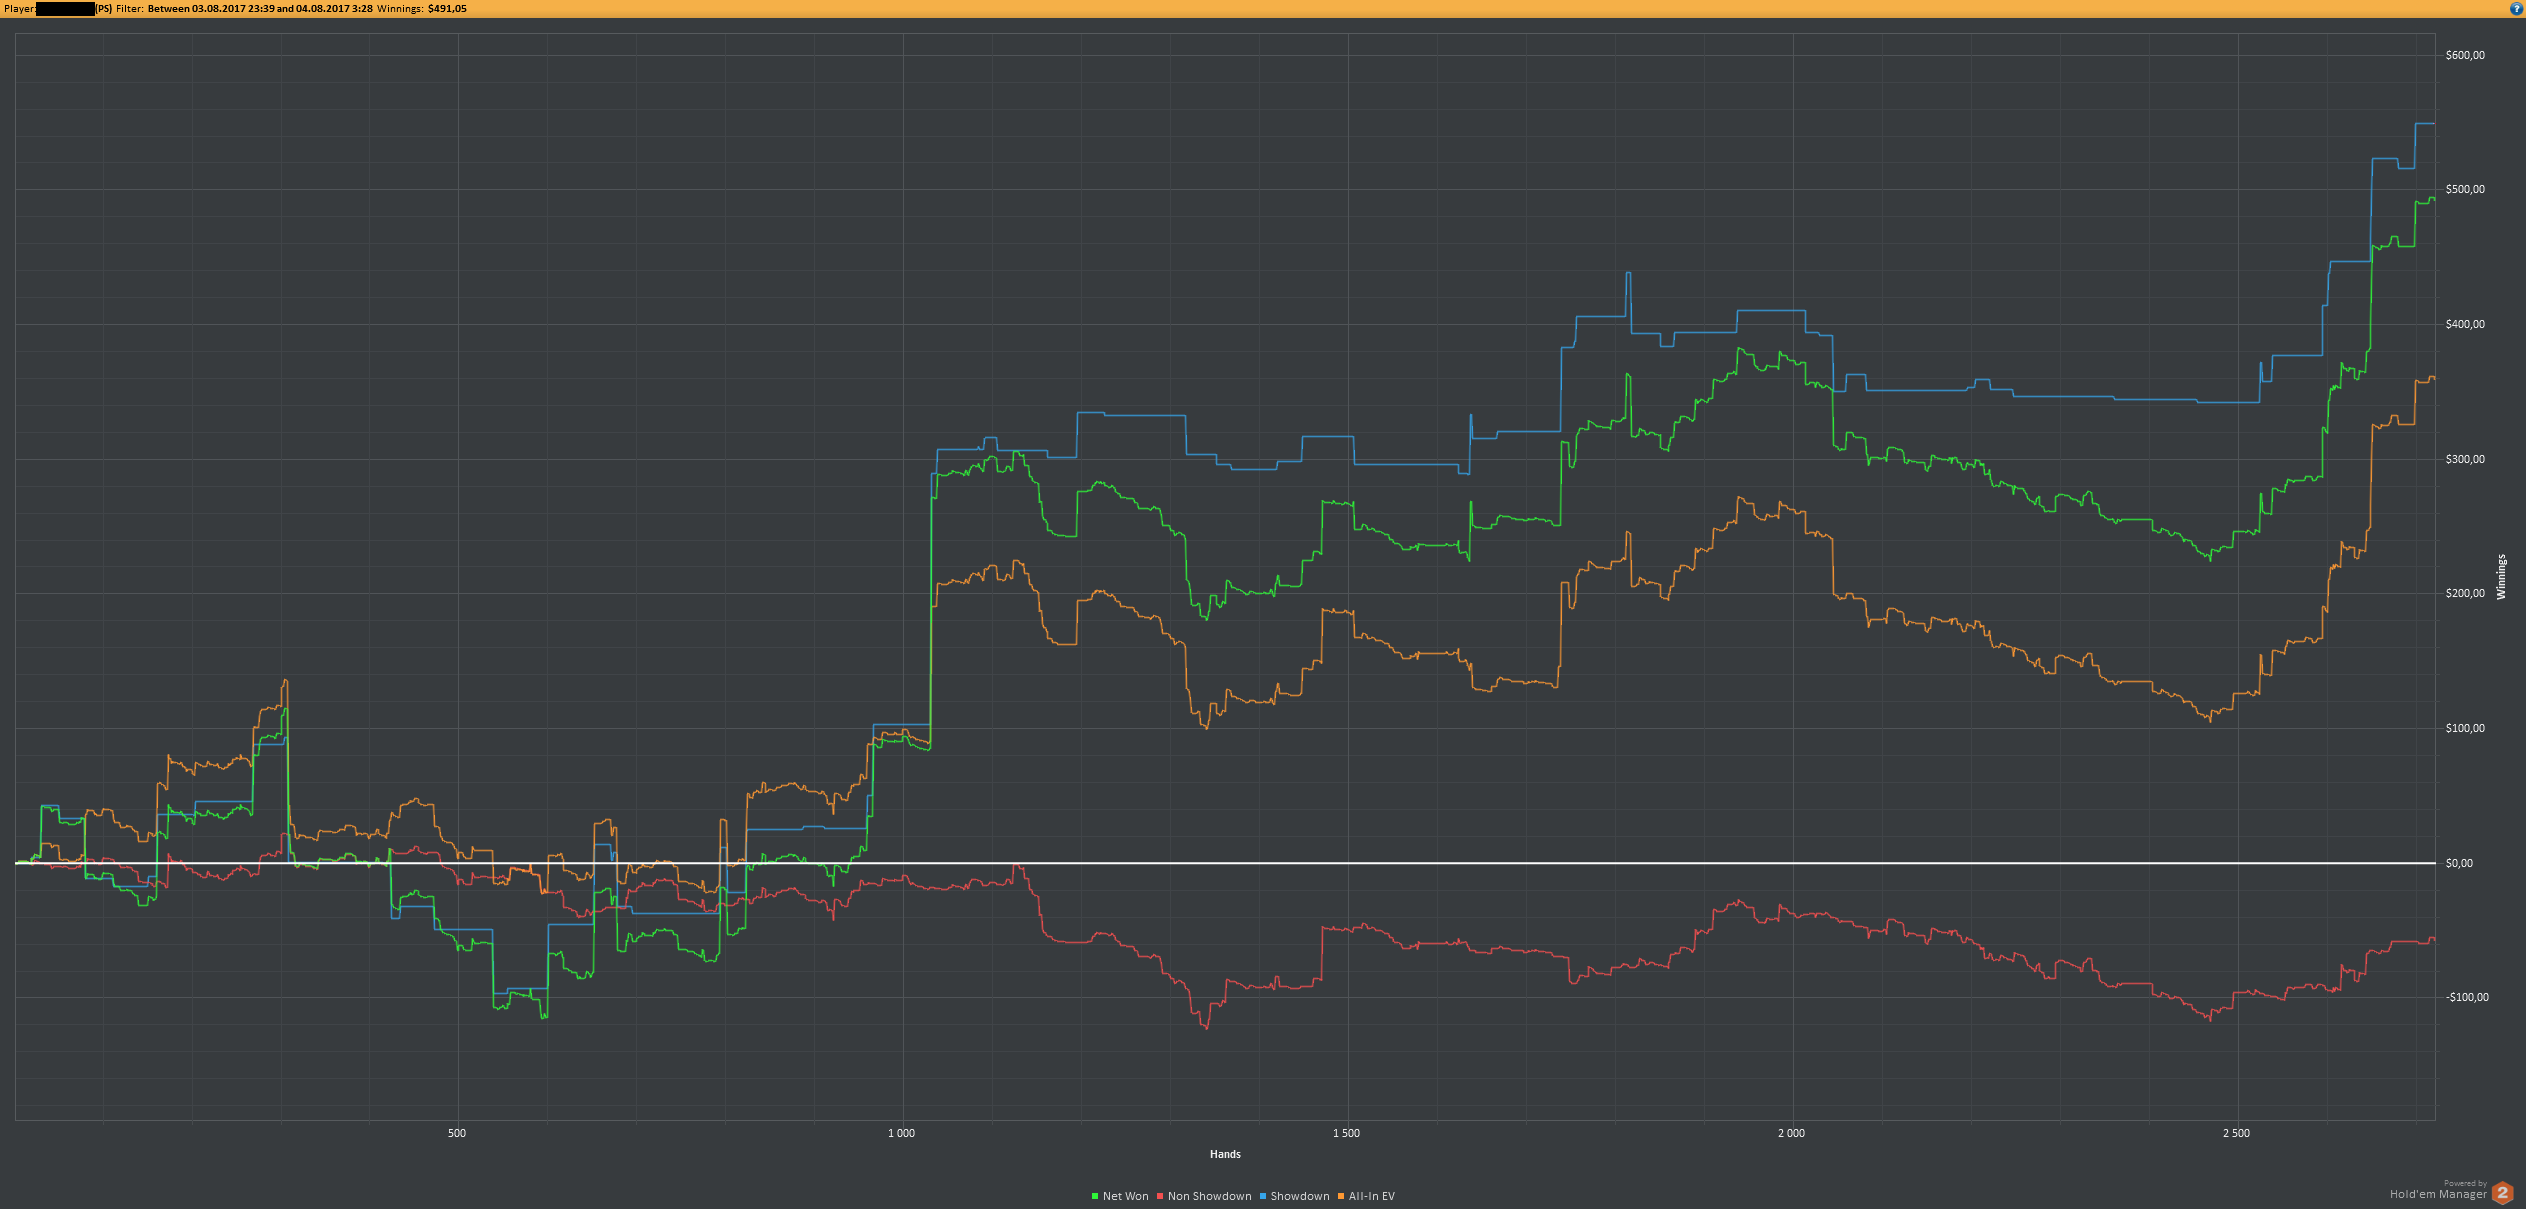Toggle the All-In EV legend label
This screenshot has height=1209, width=2526.
1371,1196
